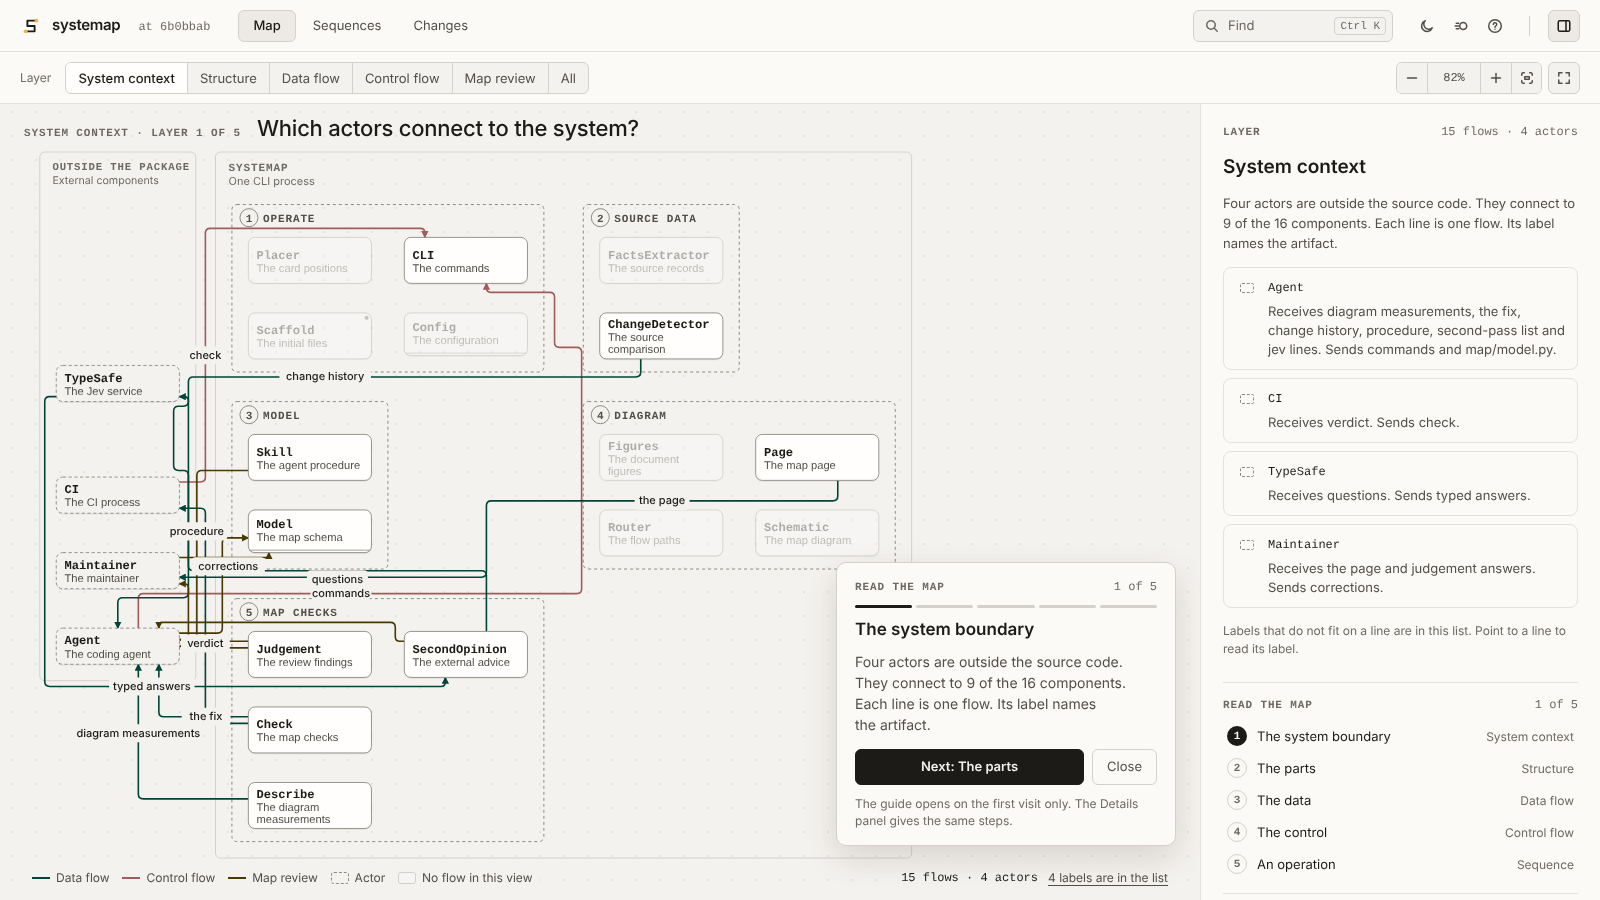Select the Map review layer
Viewport: 1600px width, 900px height.
click(x=500, y=78)
